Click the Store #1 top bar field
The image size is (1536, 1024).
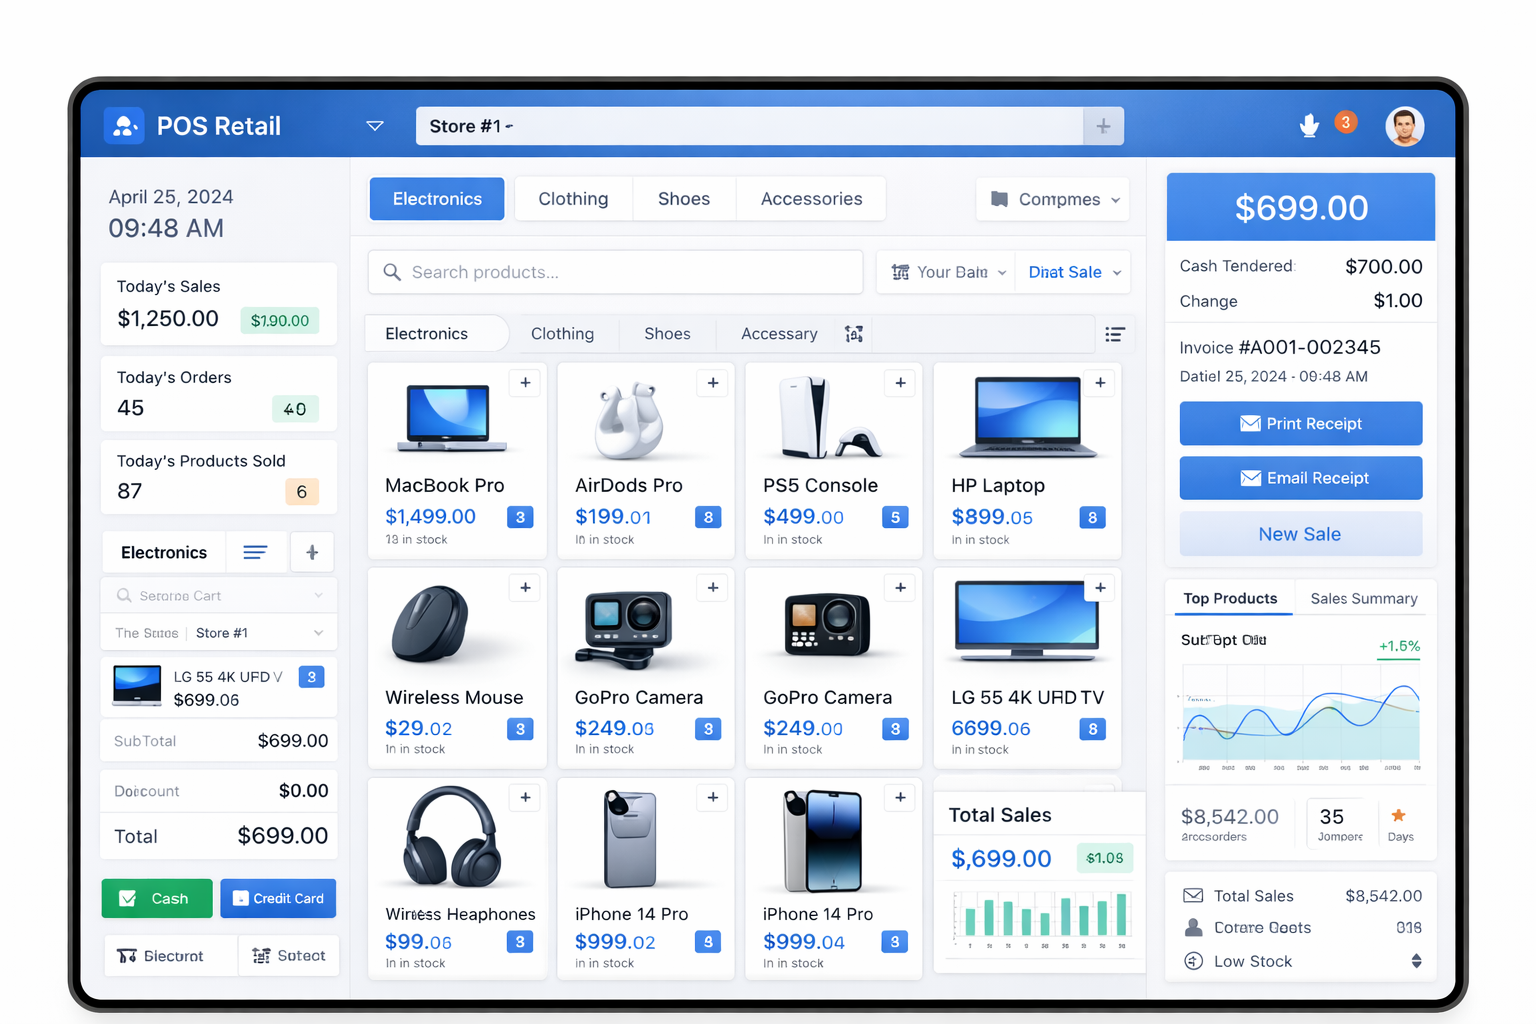coord(750,126)
